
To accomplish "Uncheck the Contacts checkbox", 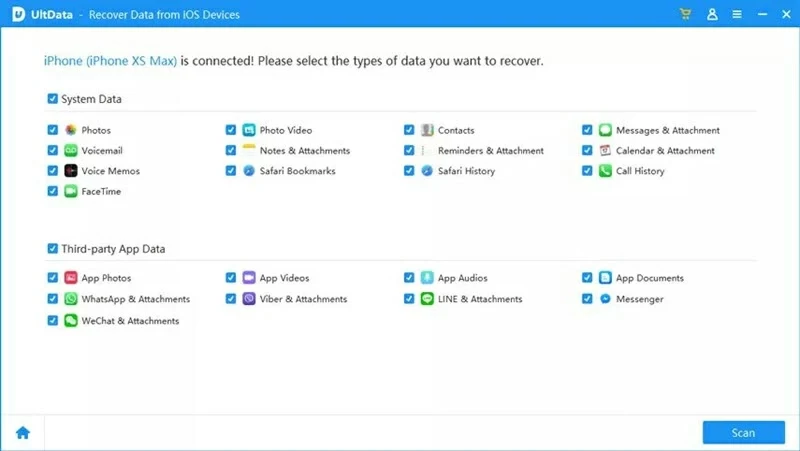I will (409, 130).
